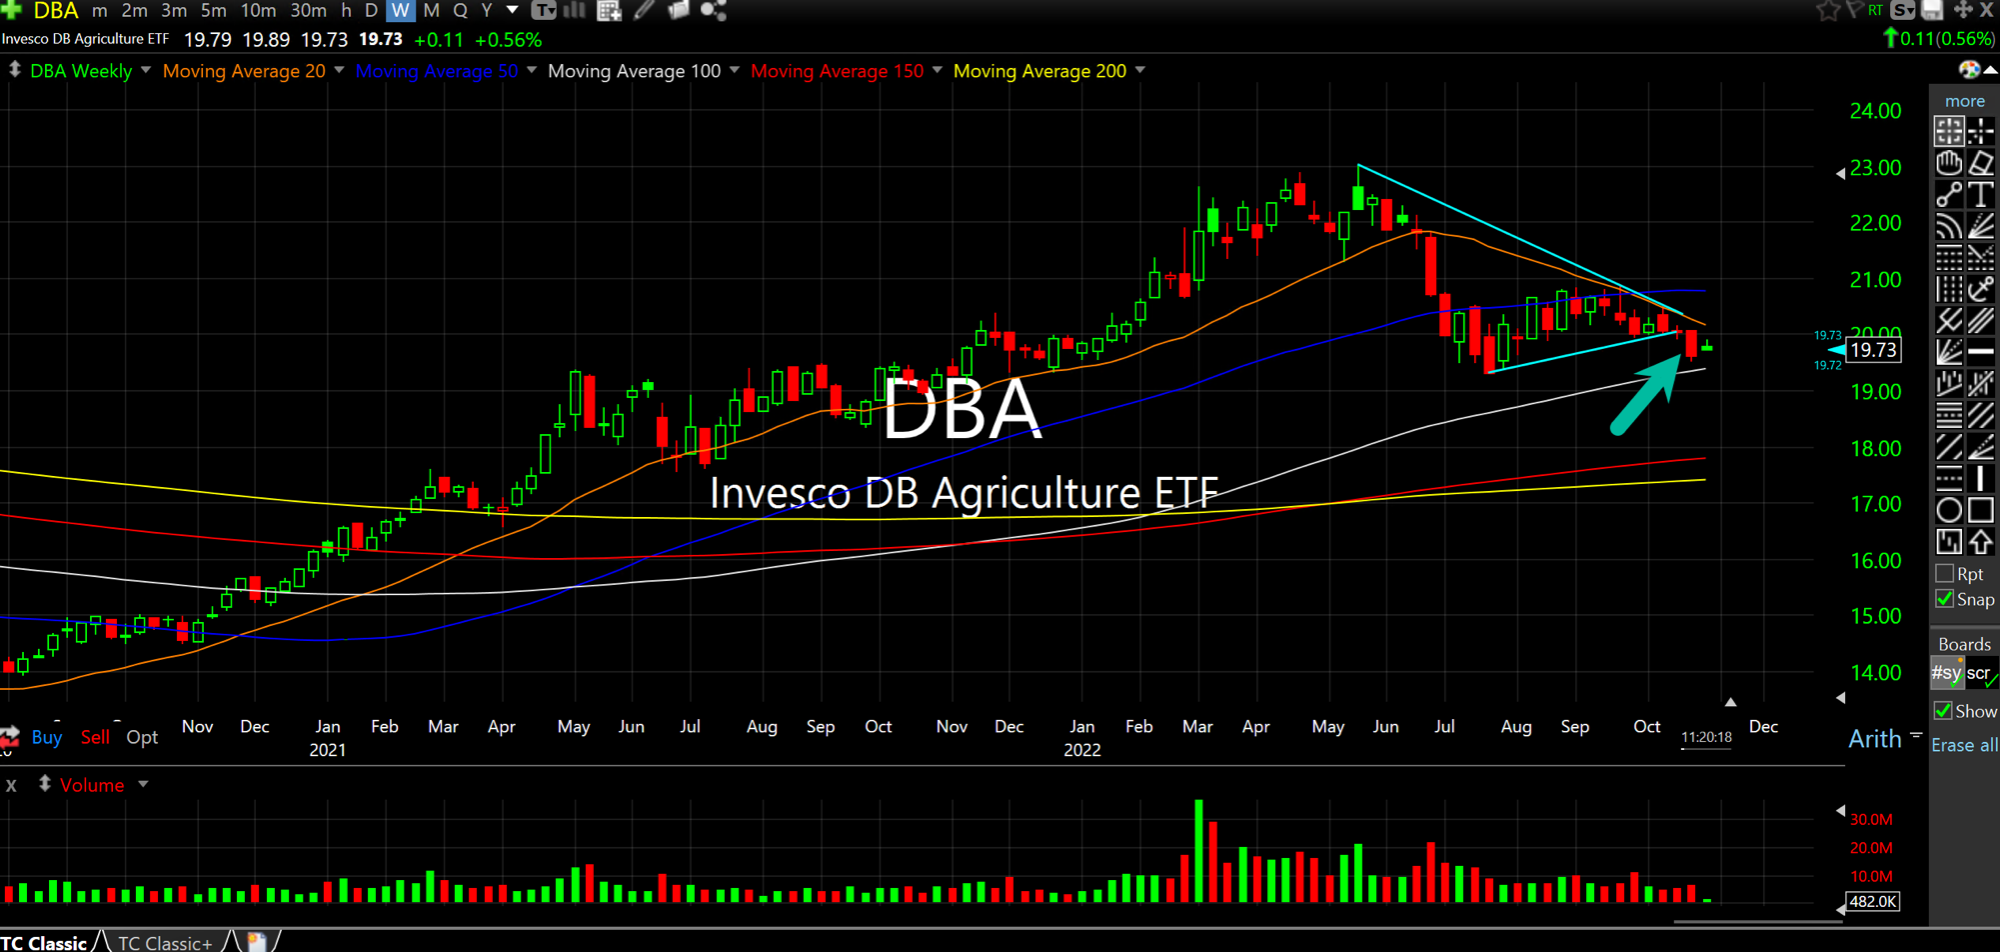Switch to the TC Classic+ tab
Screen dimensions: 2000x952
click(165, 942)
